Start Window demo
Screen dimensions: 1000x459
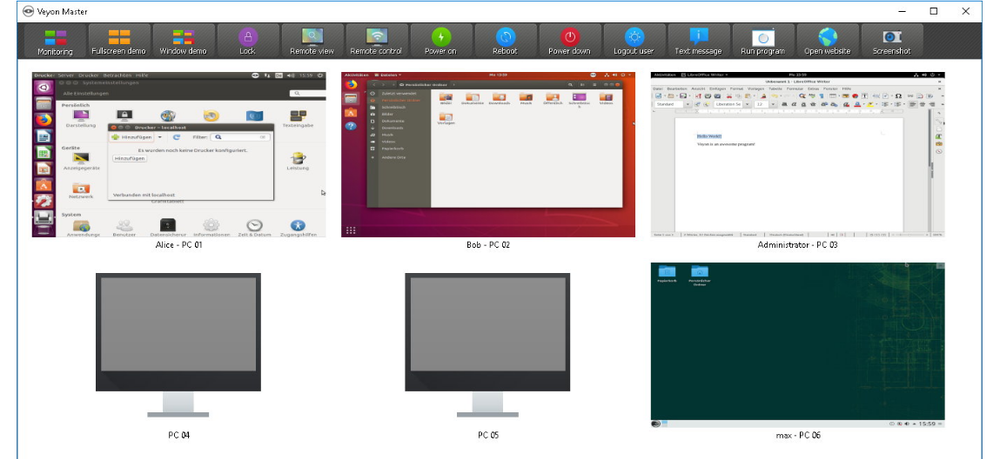click(184, 41)
